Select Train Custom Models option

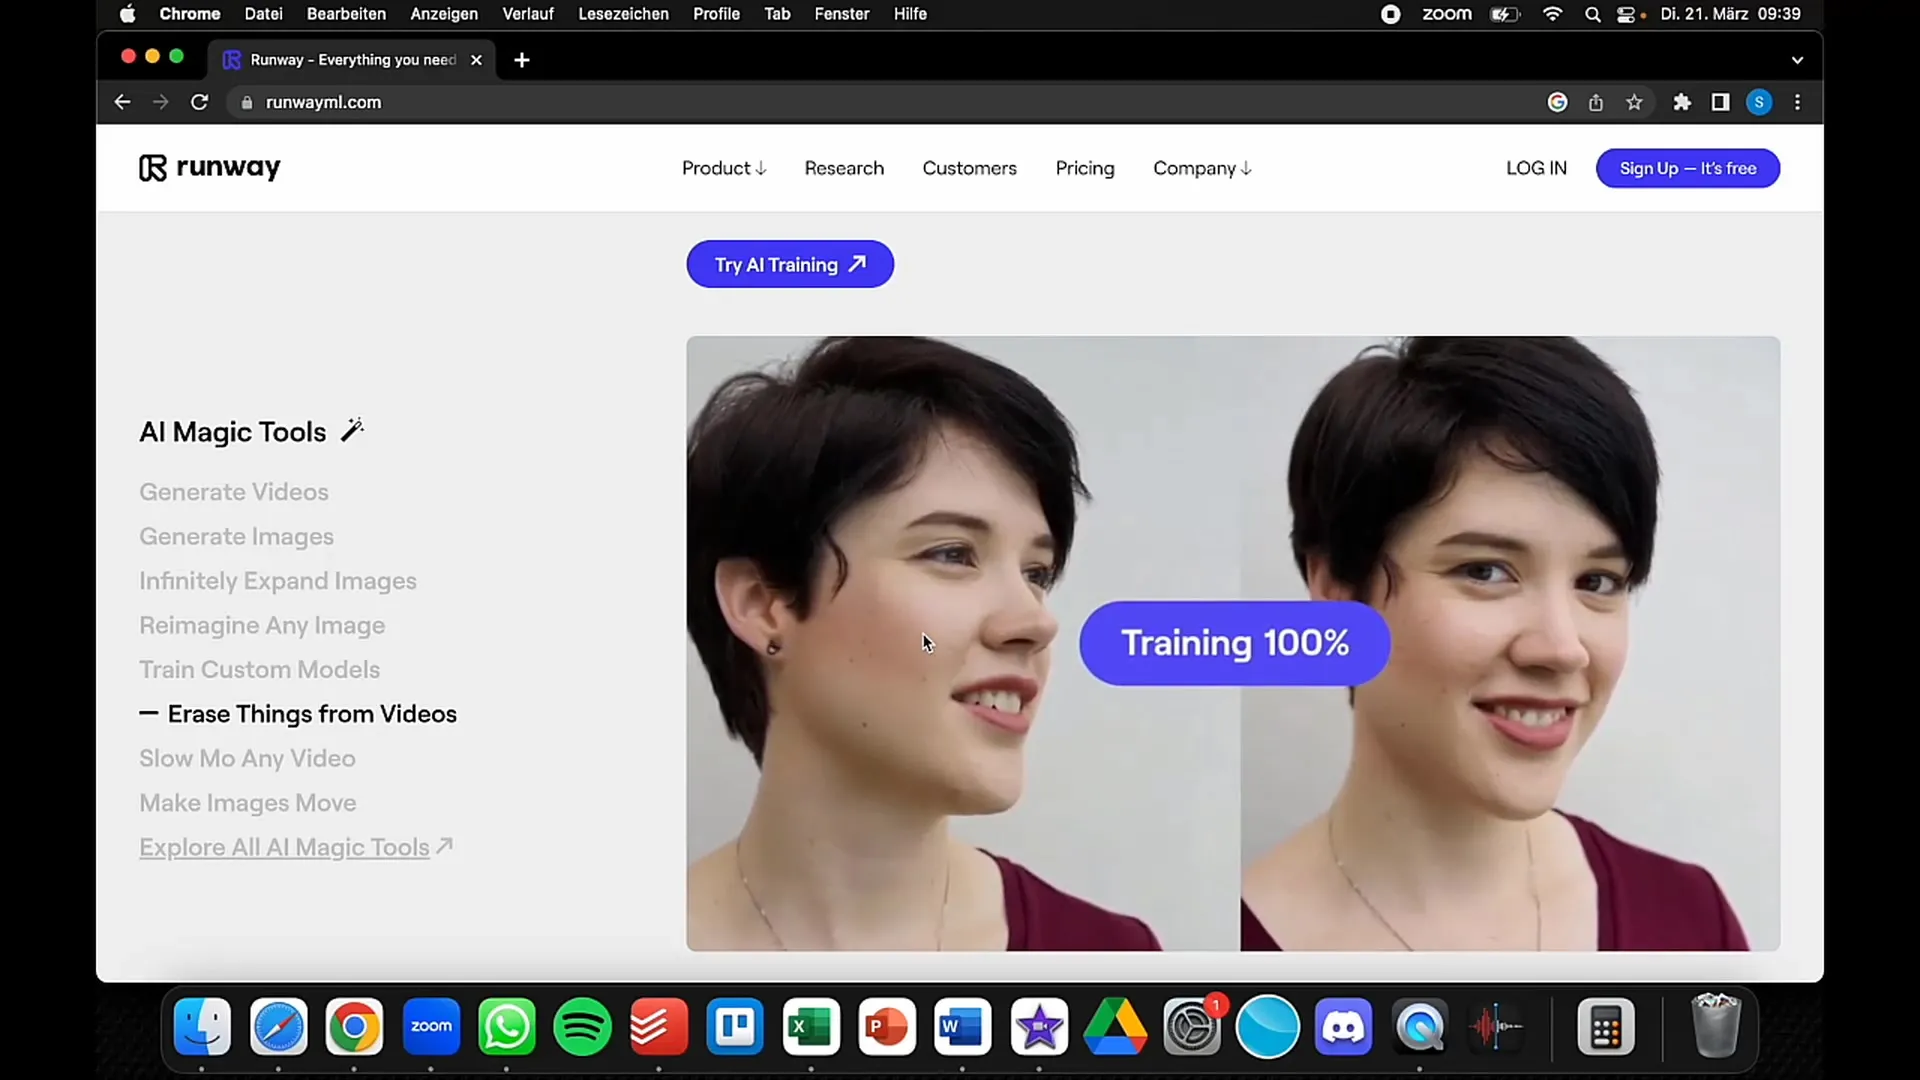click(260, 669)
